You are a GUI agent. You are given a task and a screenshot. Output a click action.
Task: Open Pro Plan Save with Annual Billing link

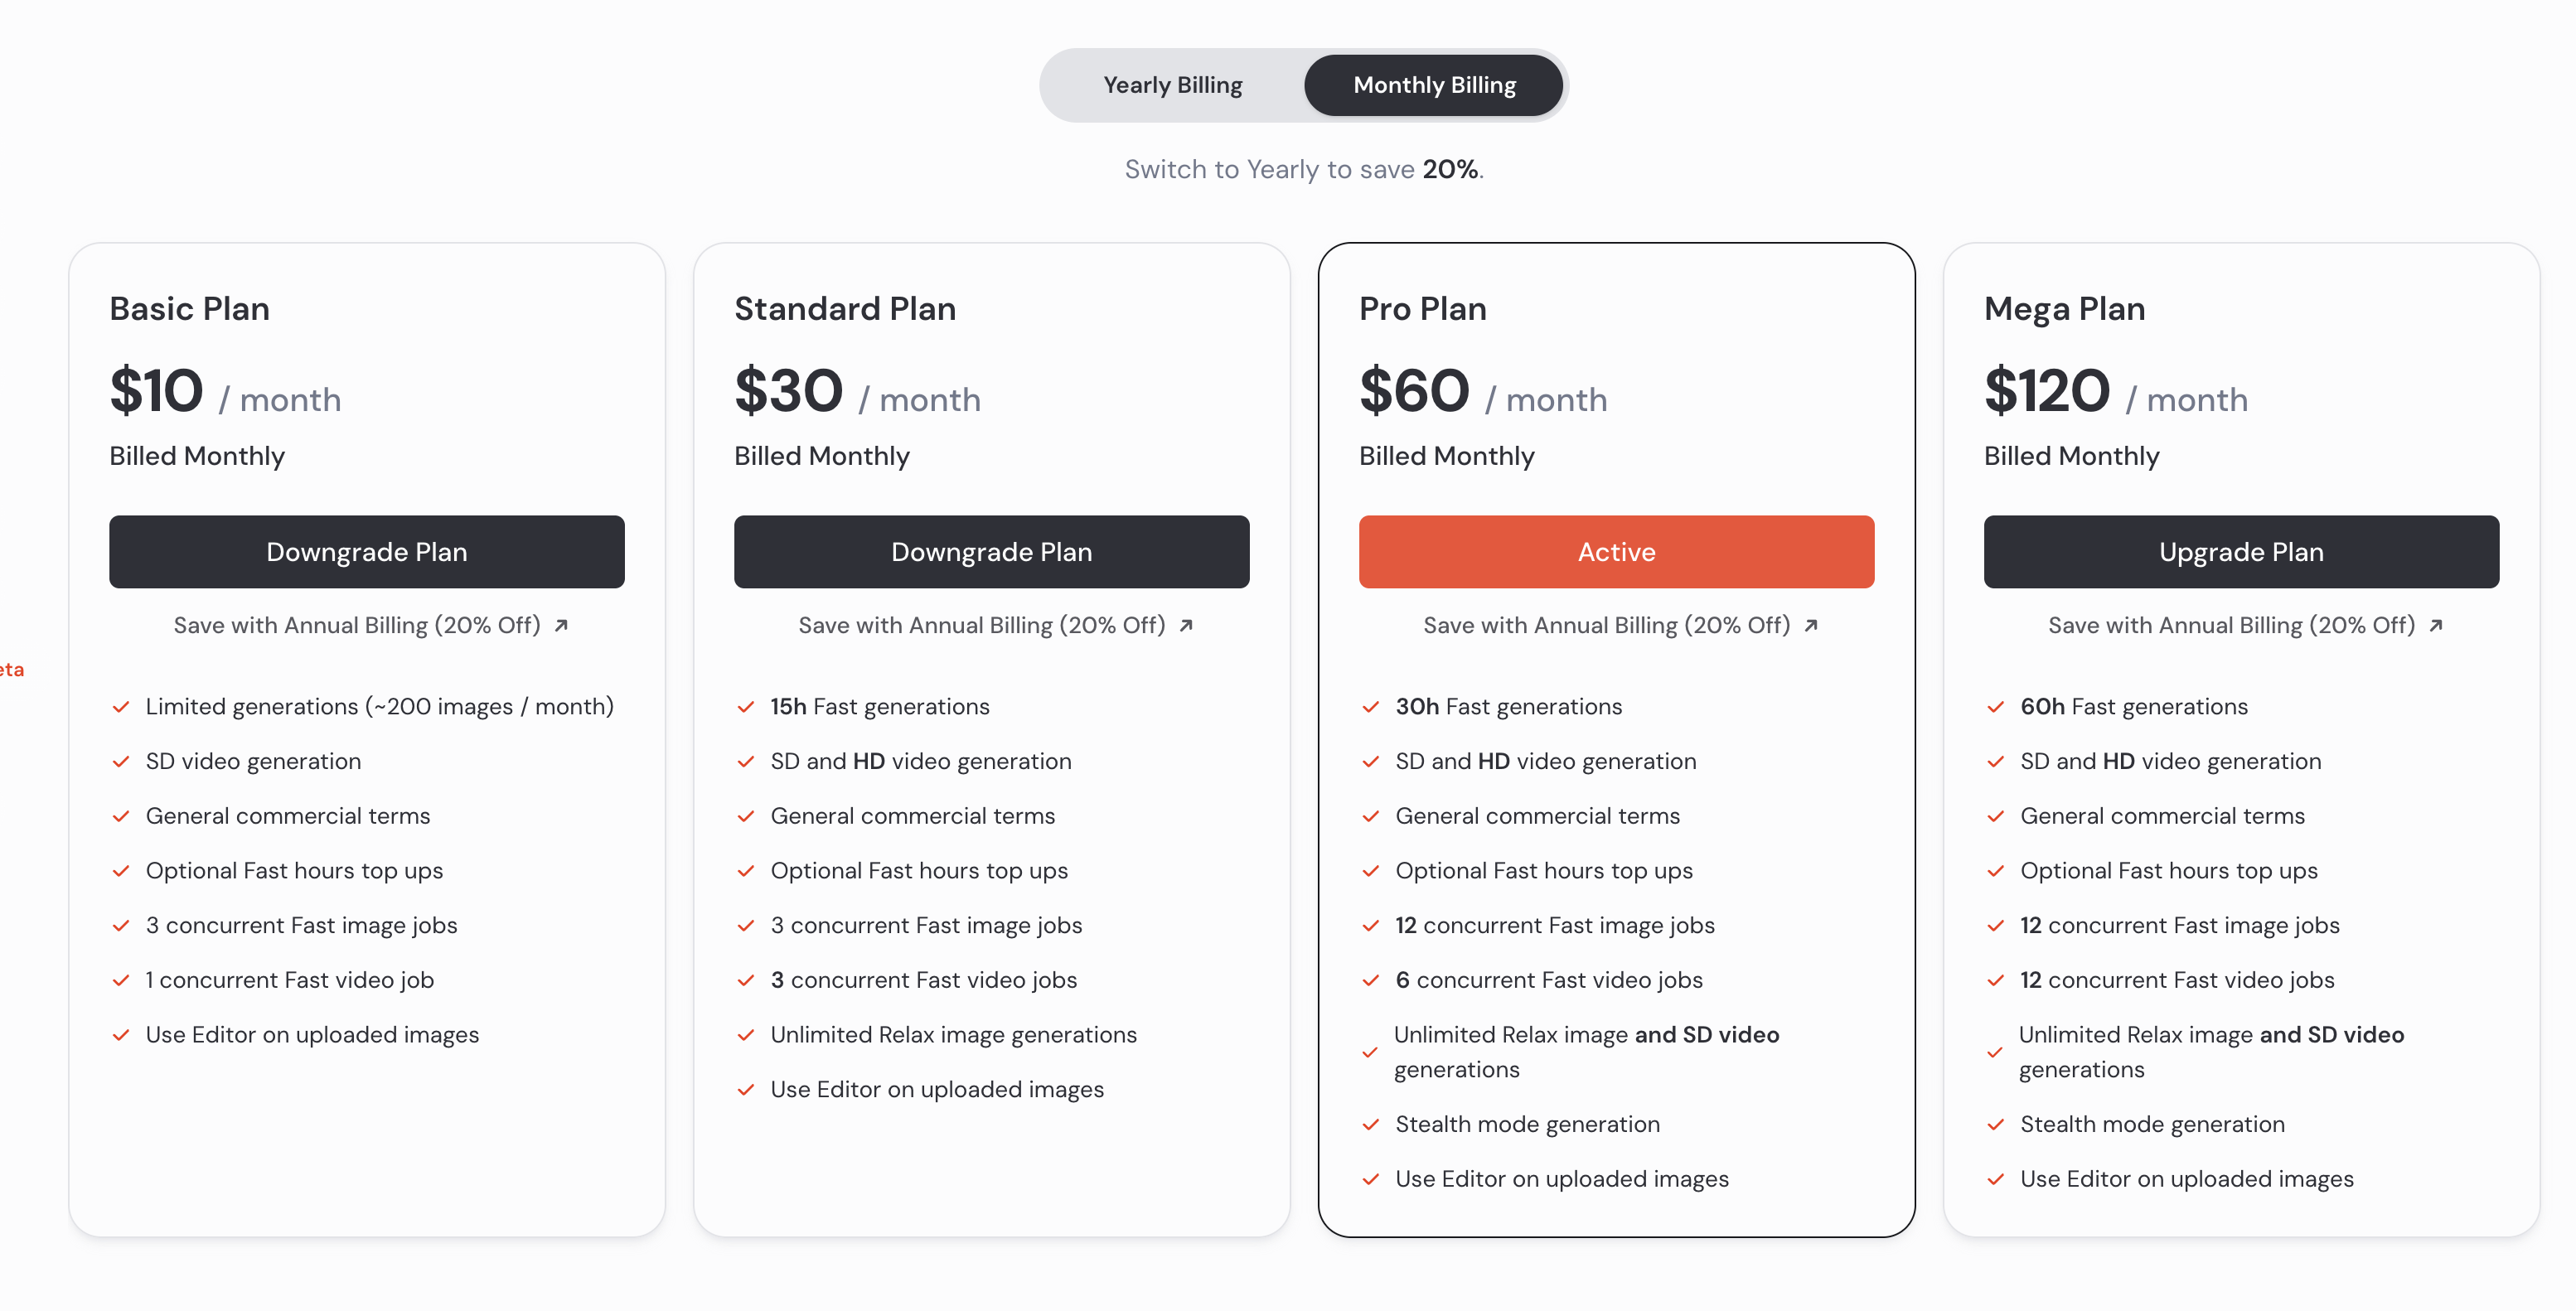1606,625
